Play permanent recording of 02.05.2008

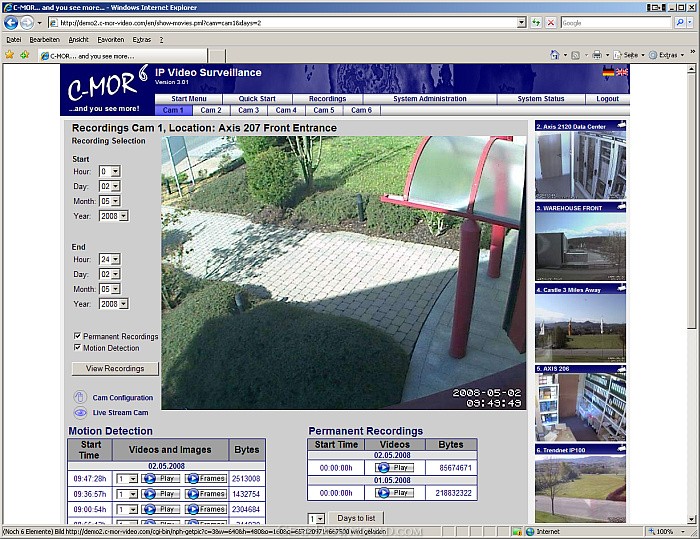coord(395,468)
